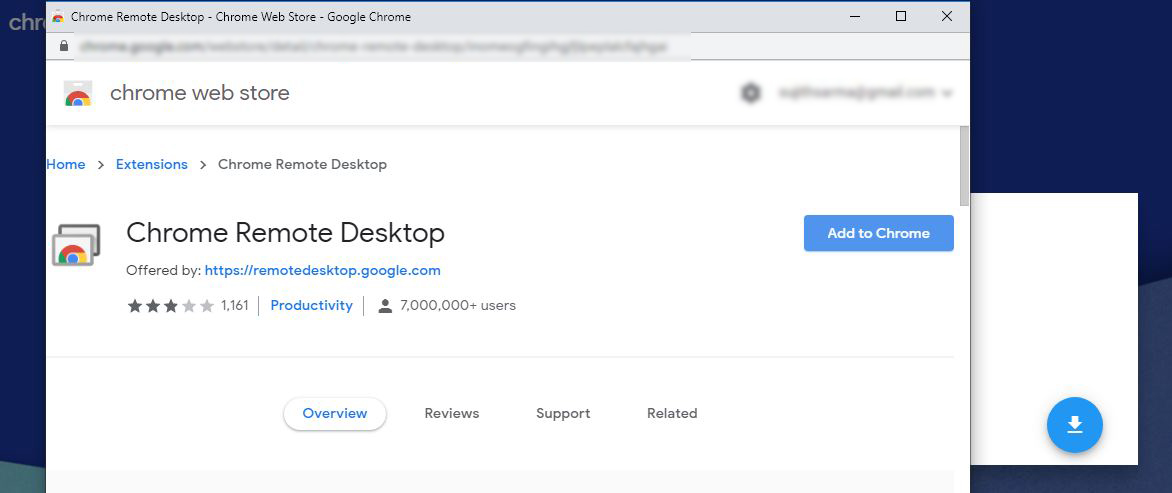1172x493 pixels.
Task: Click the tab favicon in title bar
Action: coord(58,16)
